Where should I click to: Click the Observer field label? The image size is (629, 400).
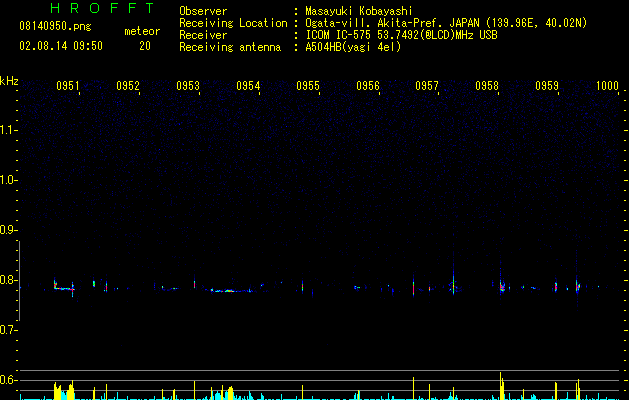(203, 11)
